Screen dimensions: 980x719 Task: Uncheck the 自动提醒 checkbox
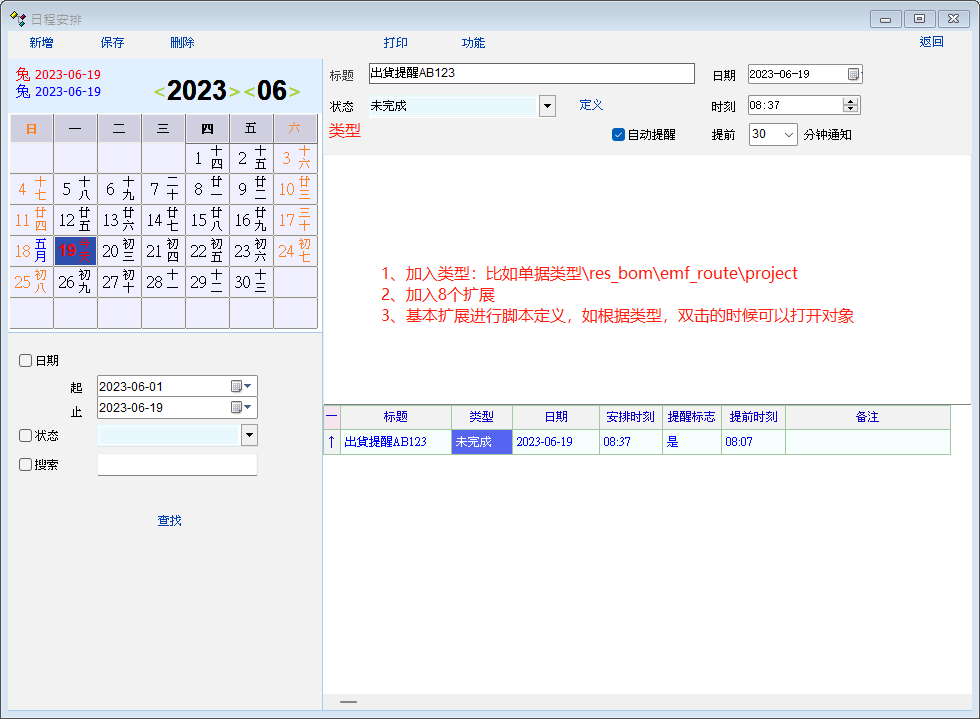pos(618,134)
